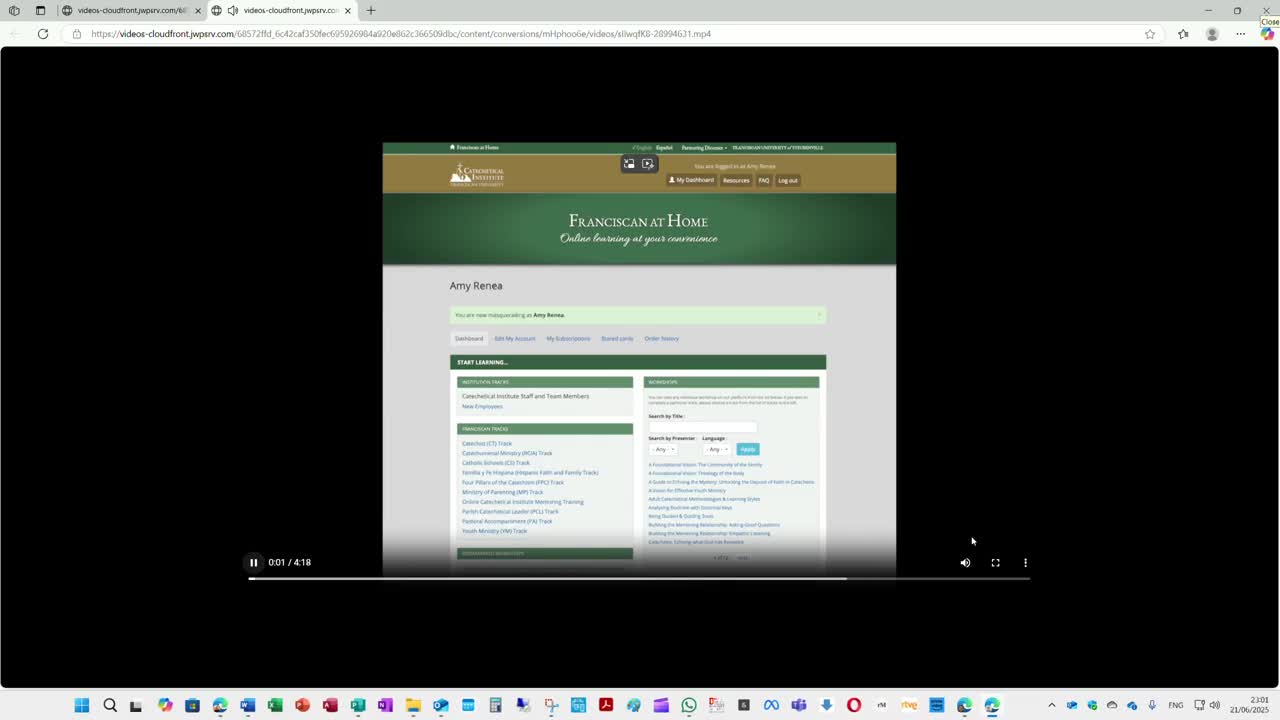Click the address bar URL
1280x720 pixels.
pyautogui.click(x=401, y=34)
